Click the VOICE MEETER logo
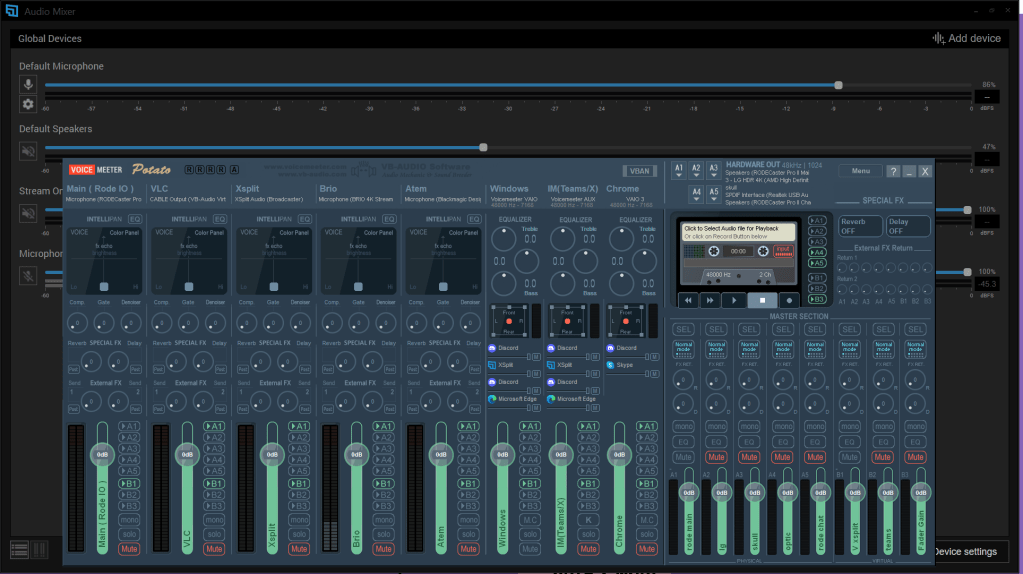 [96, 170]
